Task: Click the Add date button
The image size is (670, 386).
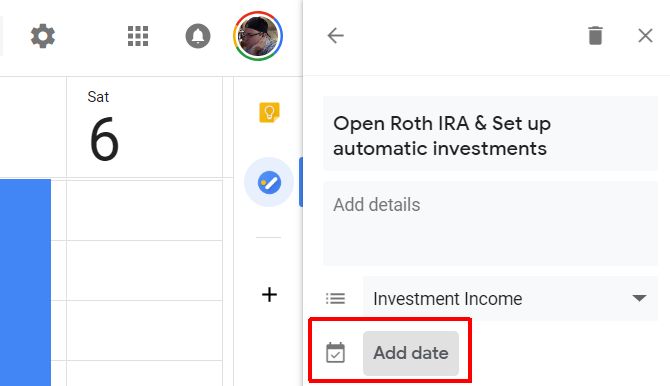Action: pyautogui.click(x=411, y=354)
